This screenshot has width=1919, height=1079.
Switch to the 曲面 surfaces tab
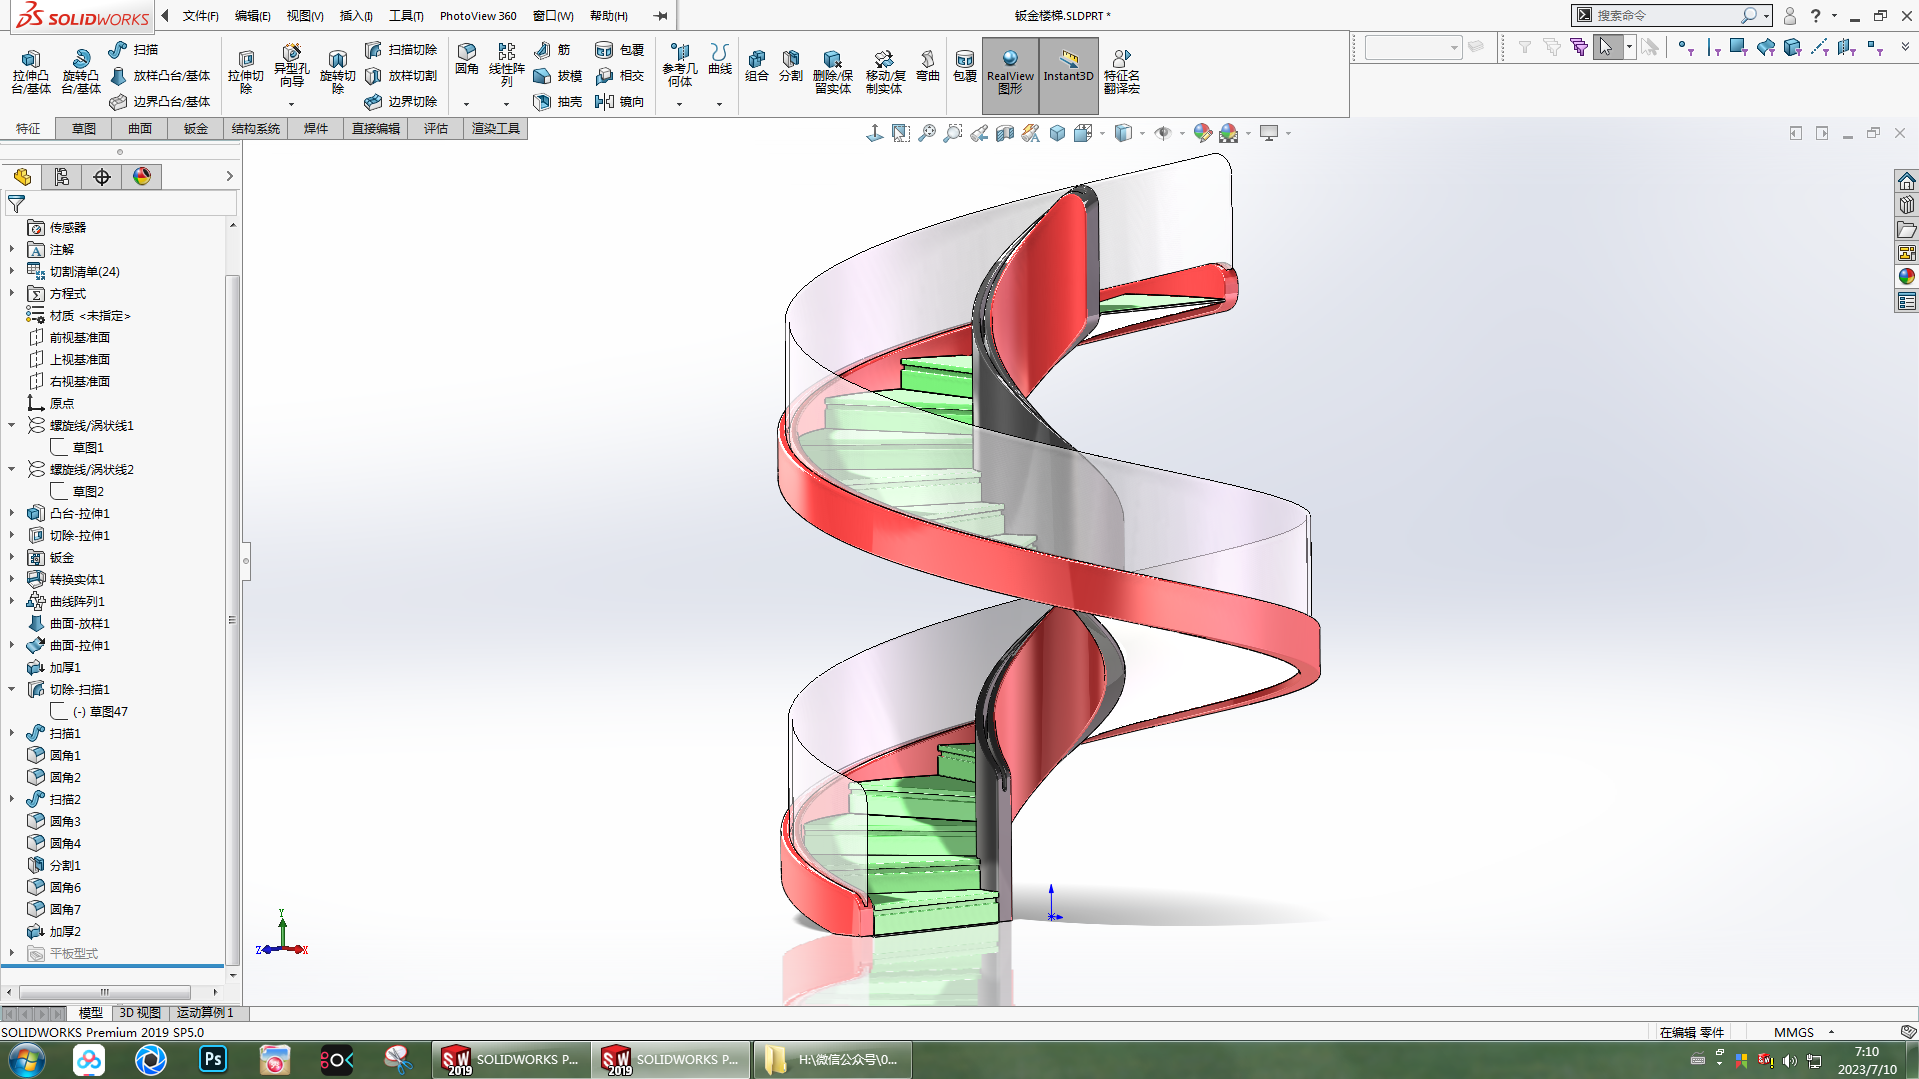pos(140,129)
